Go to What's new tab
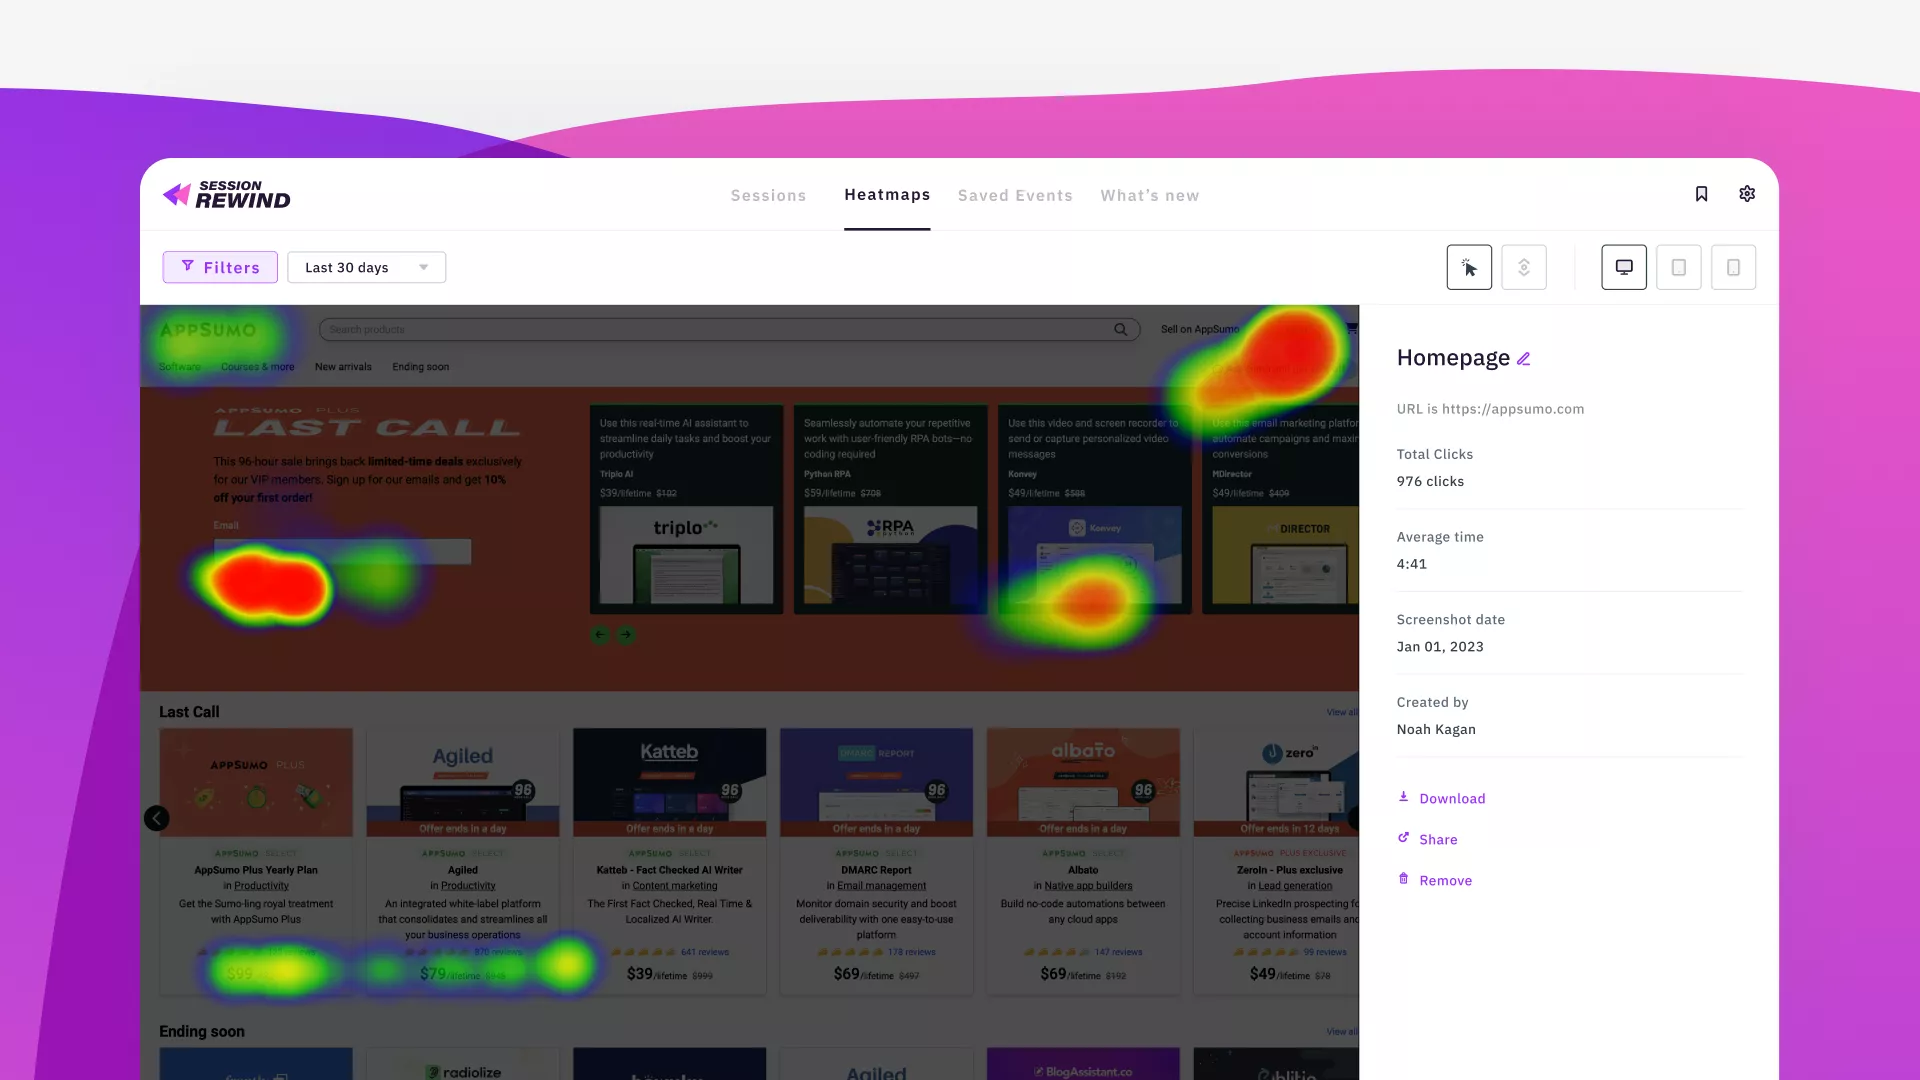 click(1149, 195)
